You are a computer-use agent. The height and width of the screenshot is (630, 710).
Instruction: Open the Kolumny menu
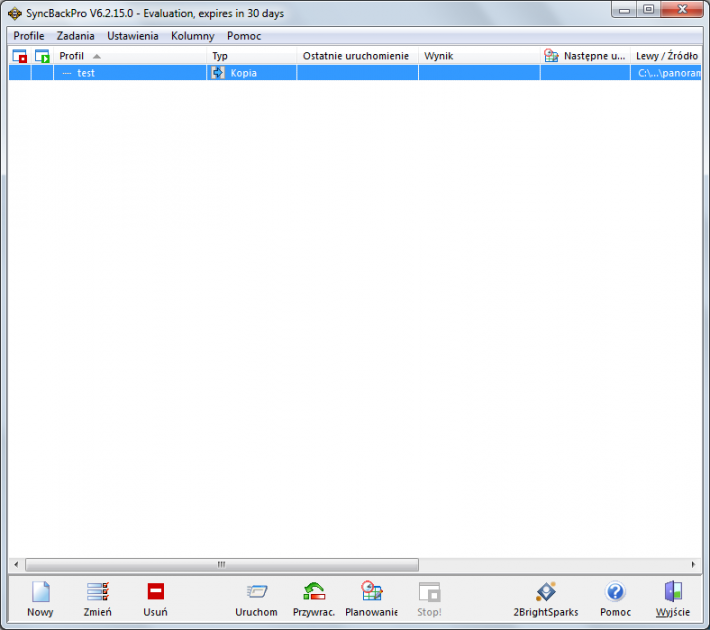tap(192, 36)
